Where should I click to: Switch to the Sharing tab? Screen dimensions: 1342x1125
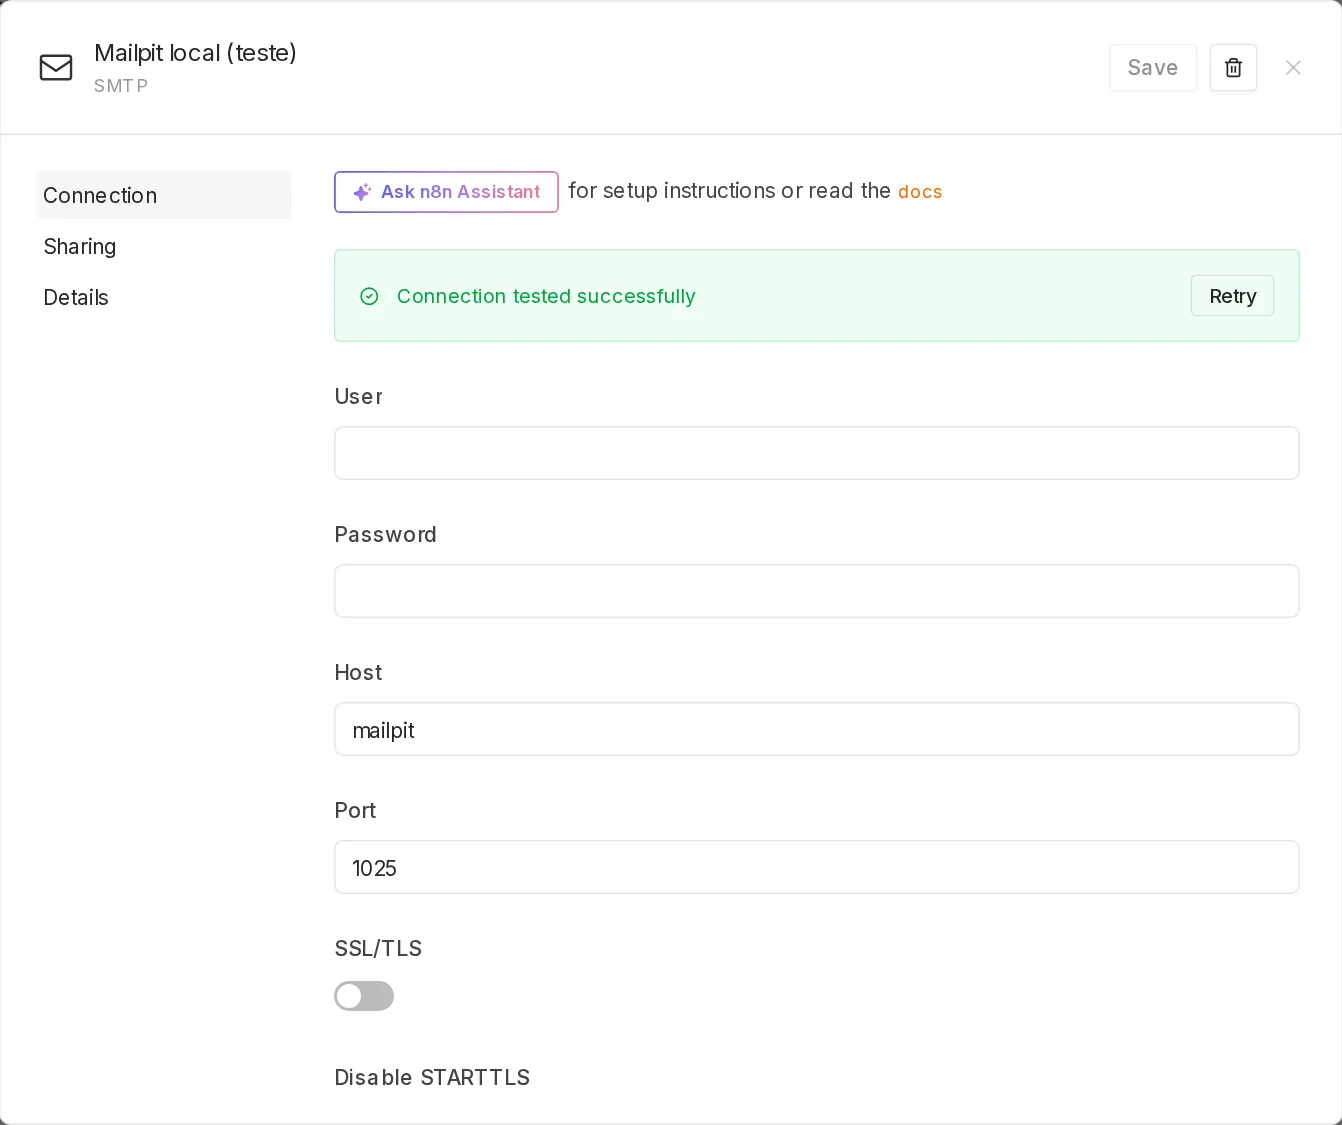click(x=164, y=246)
